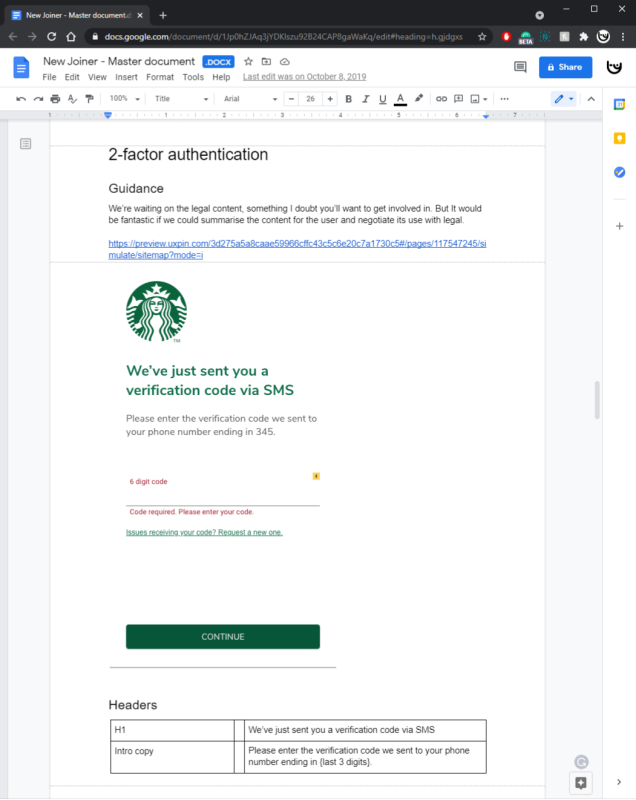This screenshot has height=800, width=636.
Task: Open the text color picker
Action: [400, 99]
